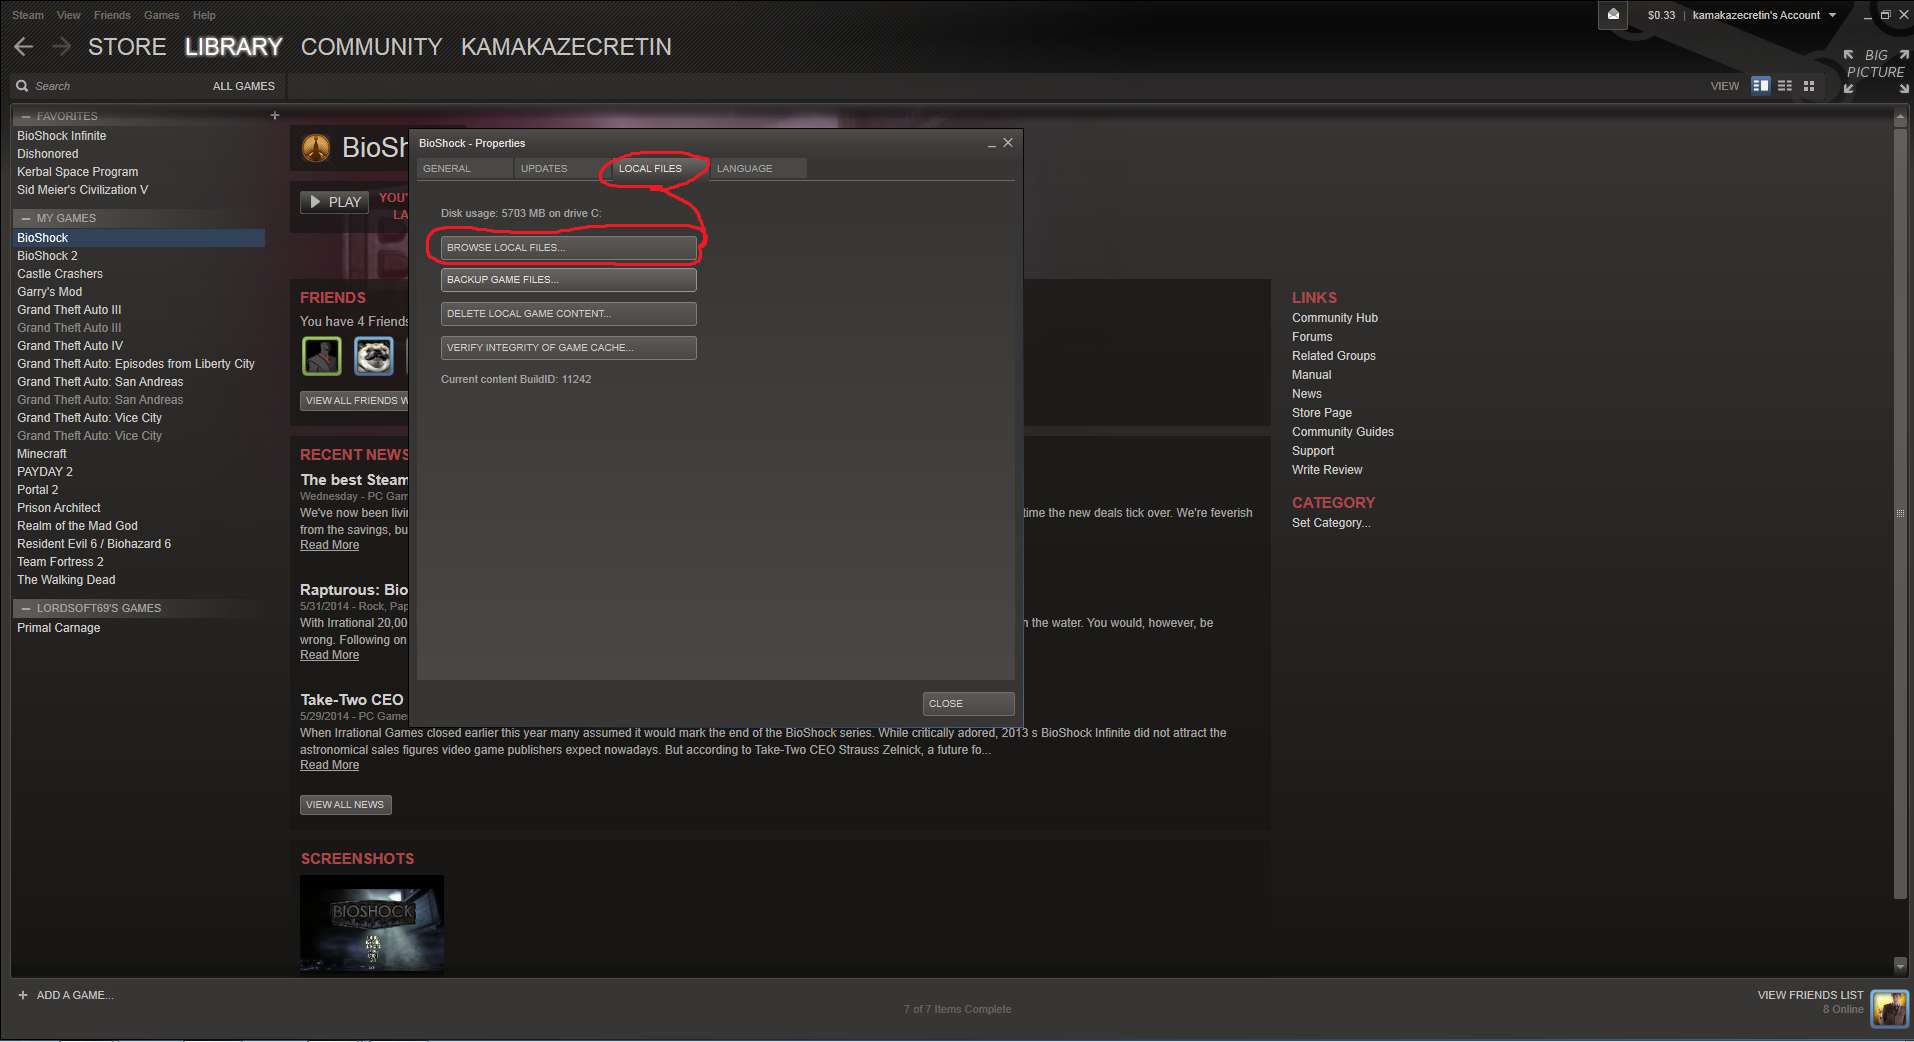Open the Forums link
This screenshot has width=1914, height=1042.
[x=1312, y=337]
